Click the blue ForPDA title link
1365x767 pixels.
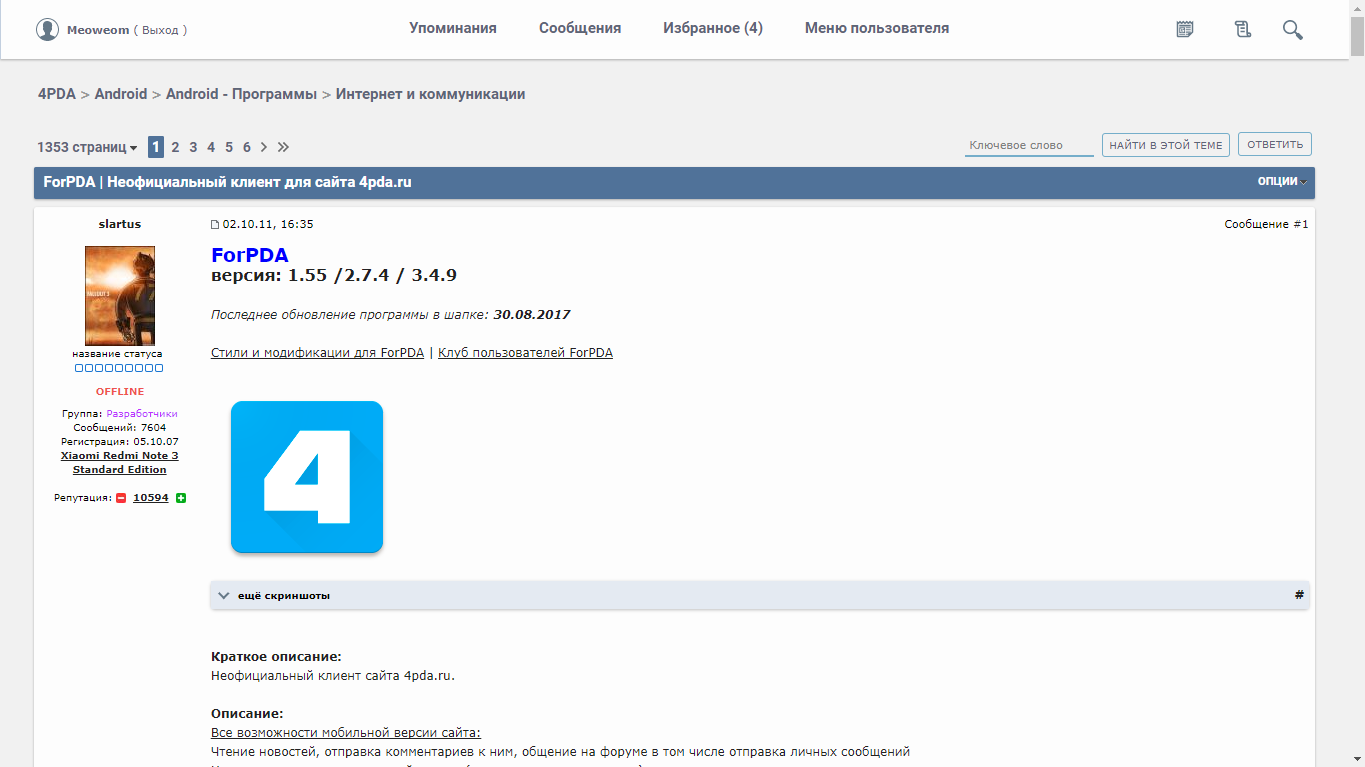coord(250,255)
